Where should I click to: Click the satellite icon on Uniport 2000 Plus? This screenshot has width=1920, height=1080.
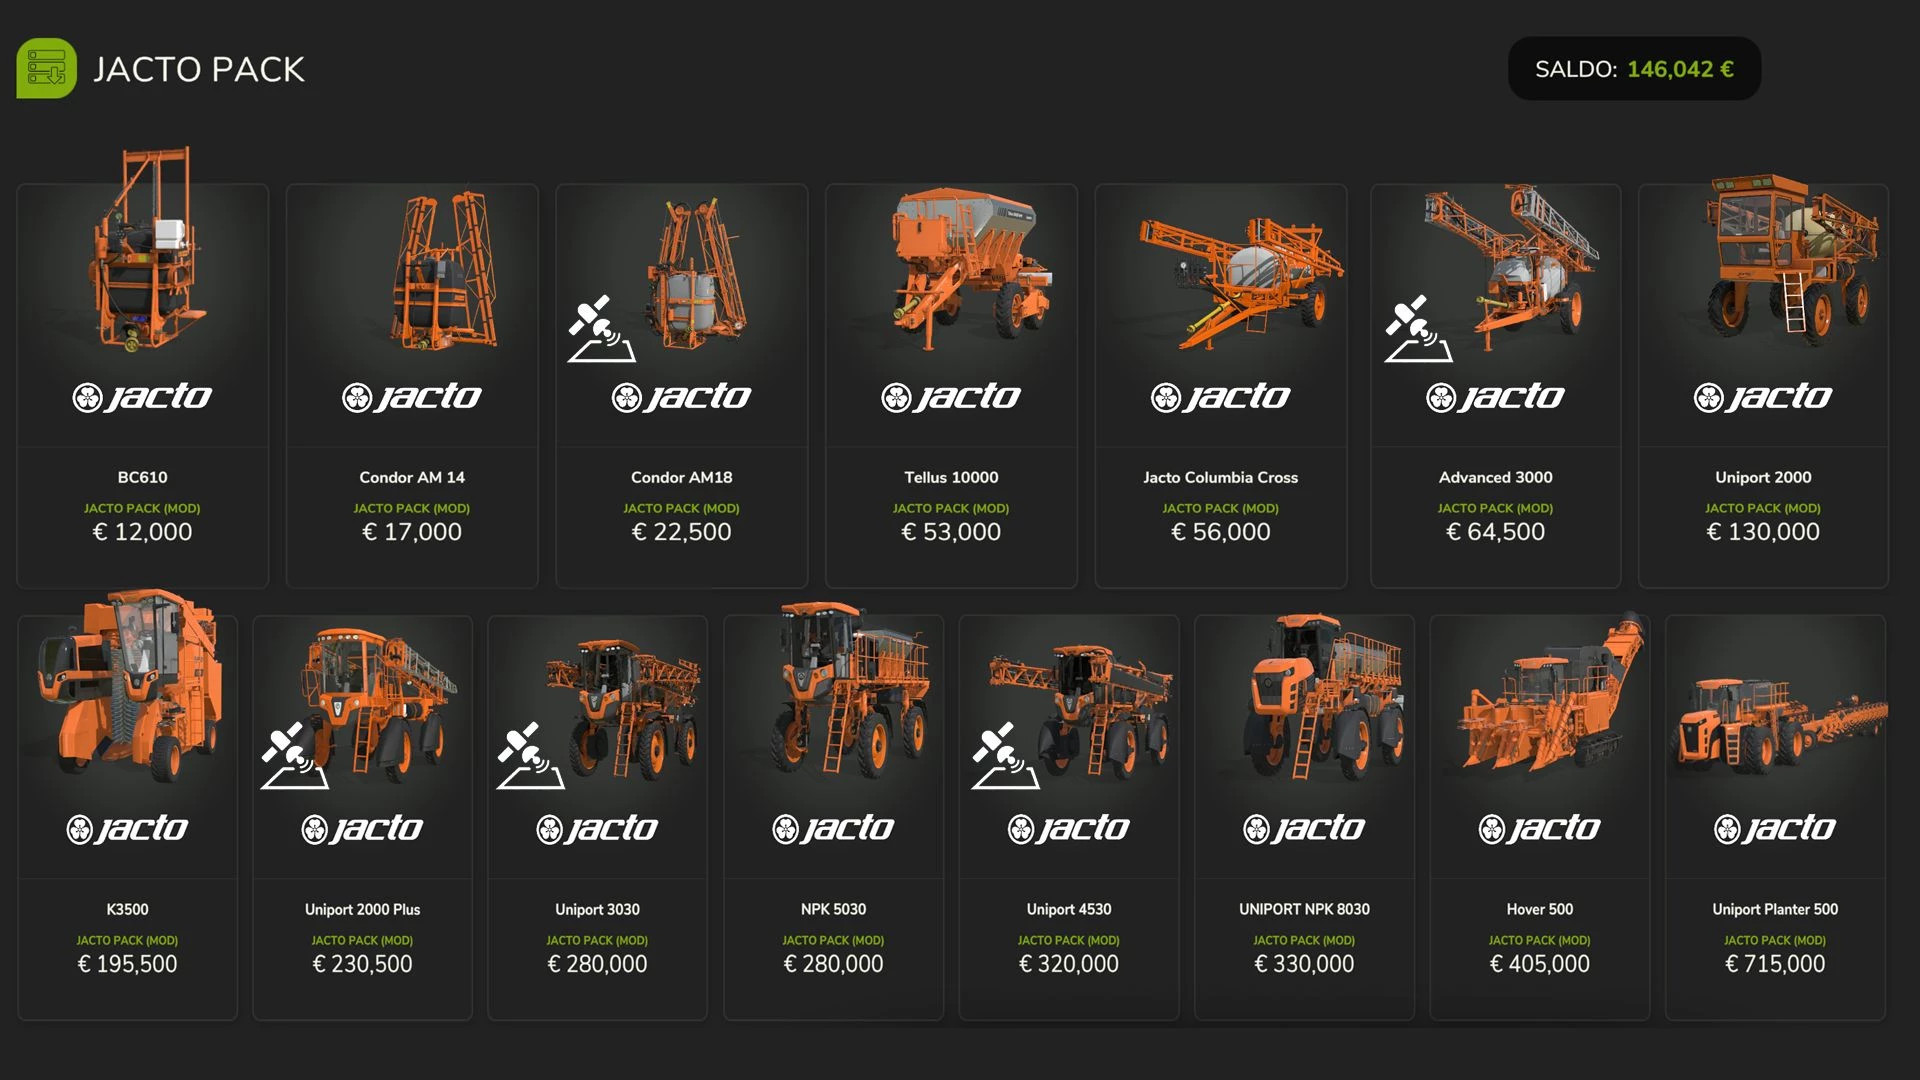pyautogui.click(x=295, y=755)
